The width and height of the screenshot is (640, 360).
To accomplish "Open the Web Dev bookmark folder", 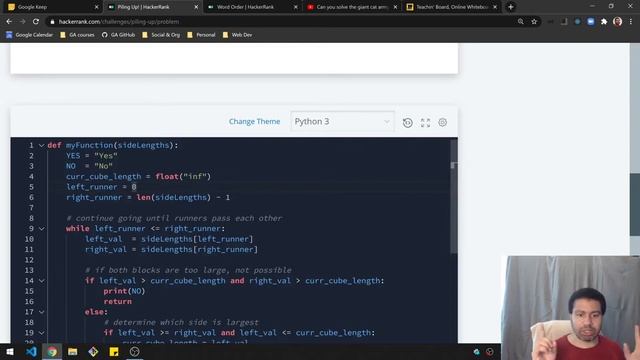I will [237, 35].
